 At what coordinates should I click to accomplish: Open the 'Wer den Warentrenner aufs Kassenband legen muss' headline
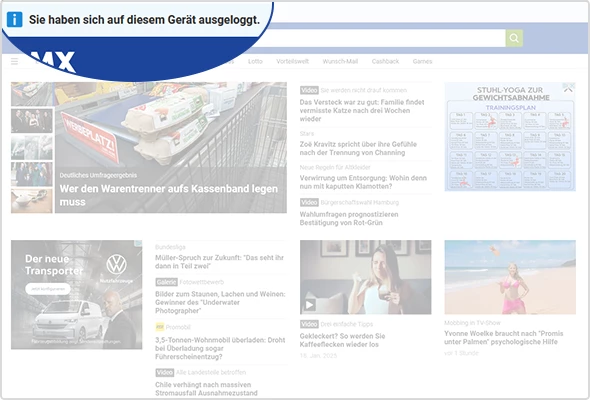(169, 195)
